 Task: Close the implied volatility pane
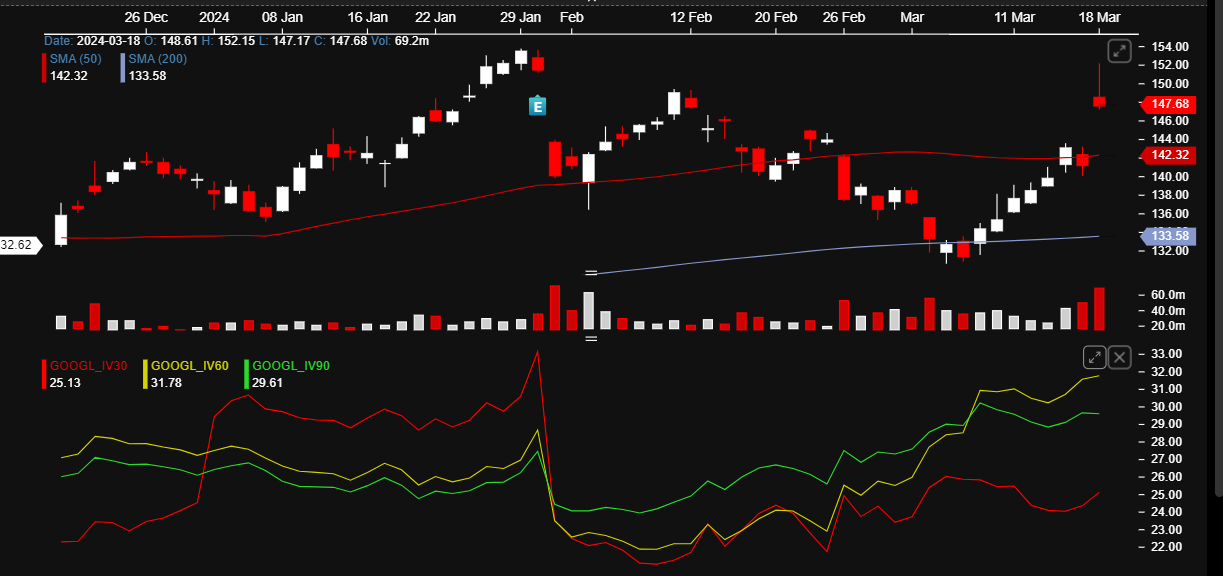point(1120,357)
